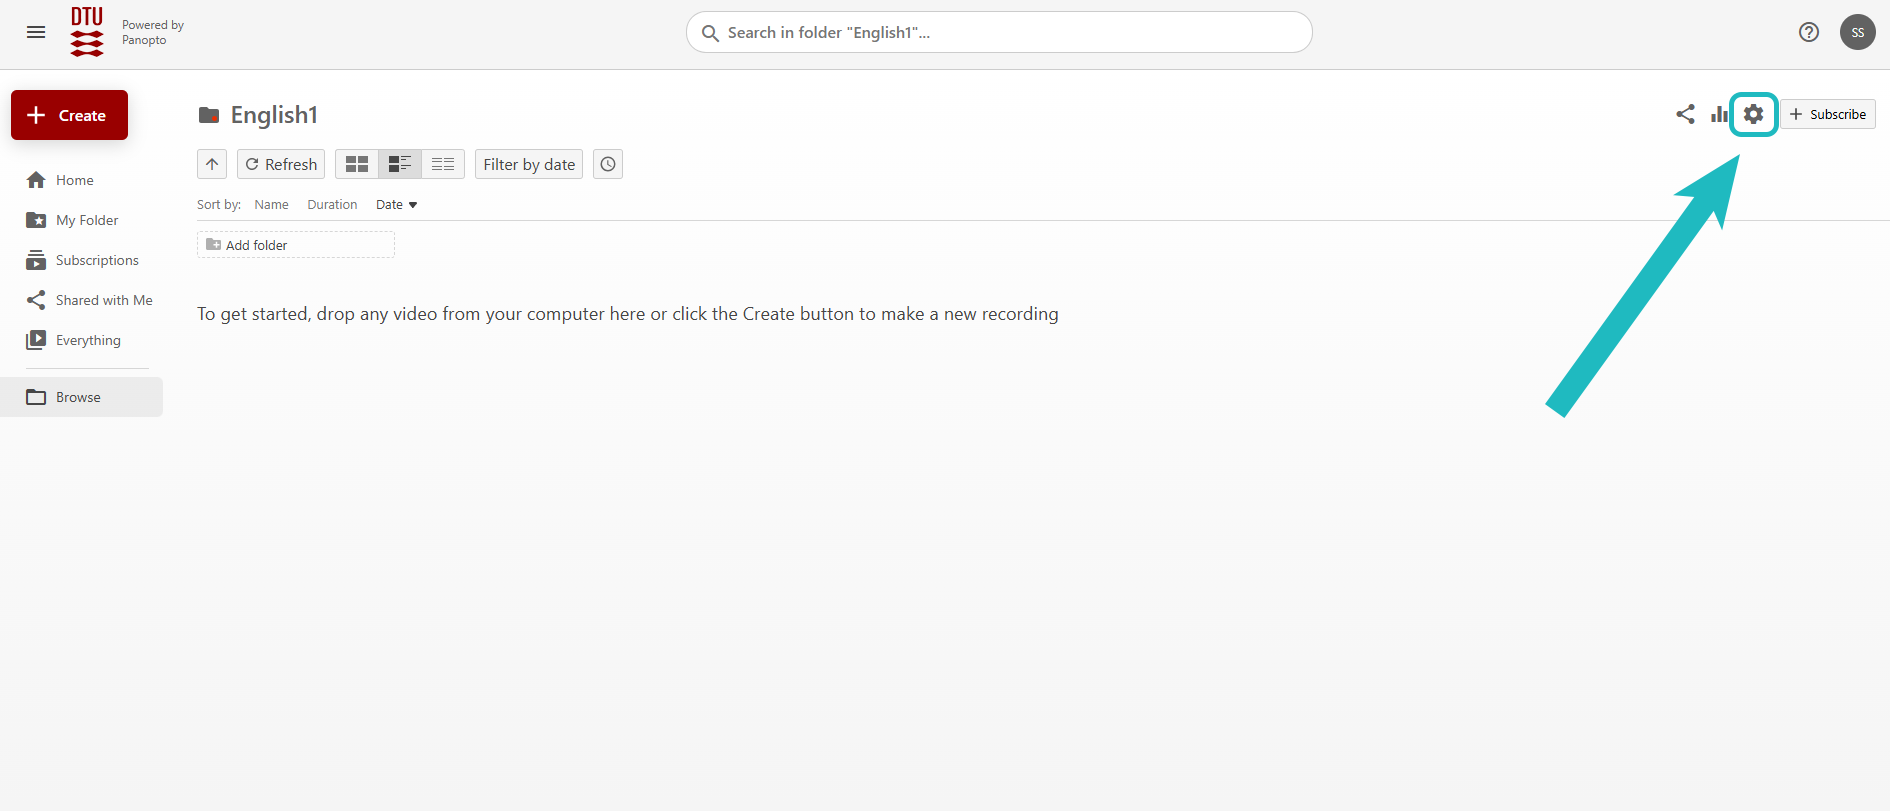Viewport: 1890px width, 811px height.
Task: Switch to grid view layout
Action: pos(357,164)
